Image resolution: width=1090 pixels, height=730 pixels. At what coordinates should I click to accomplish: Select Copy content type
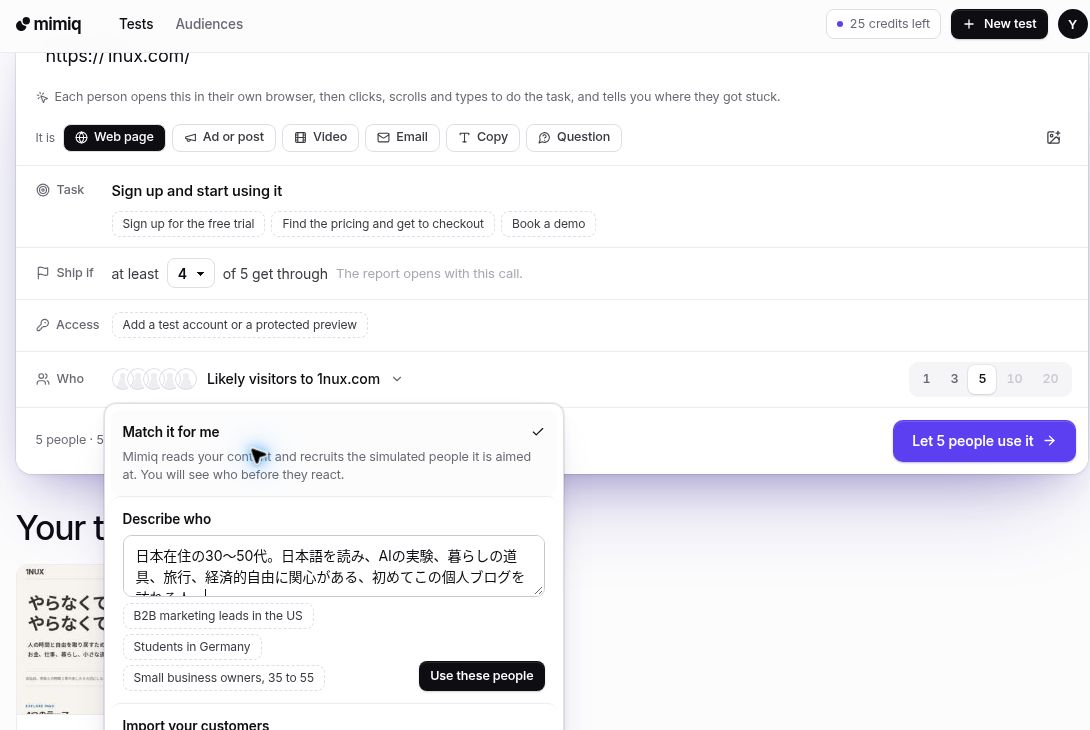tap(483, 138)
